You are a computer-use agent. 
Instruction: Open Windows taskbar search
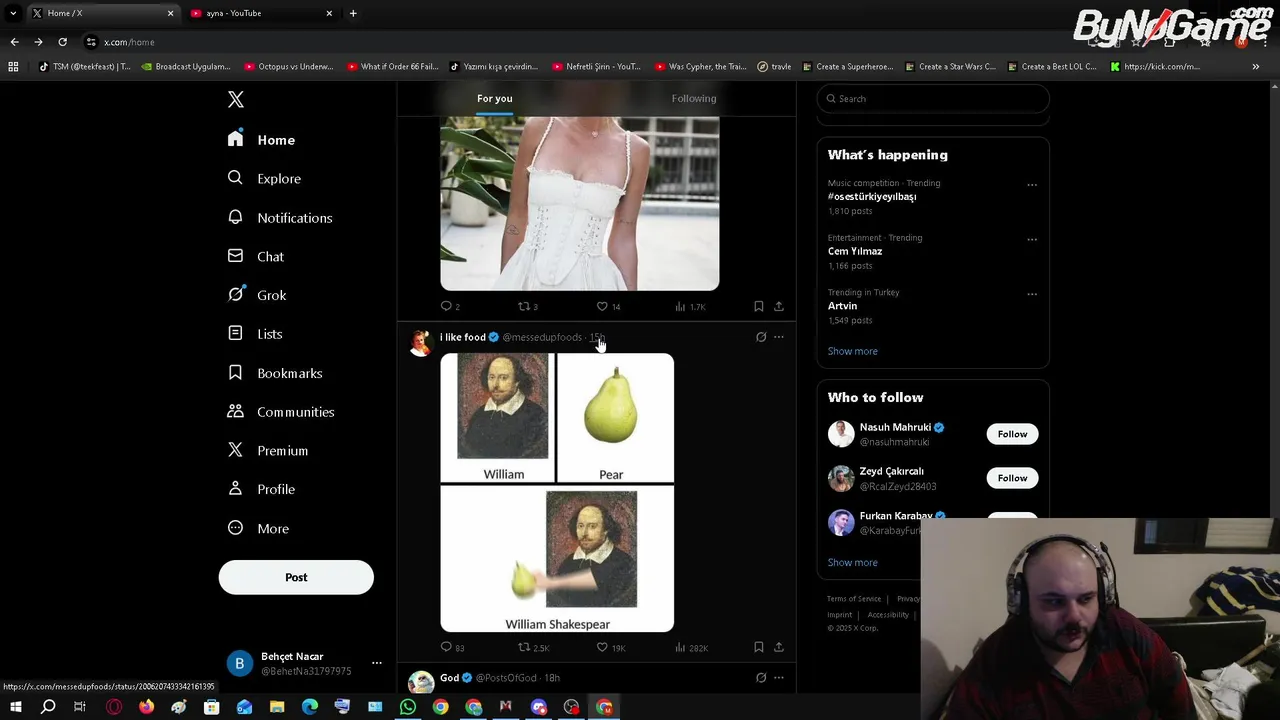coord(48,707)
